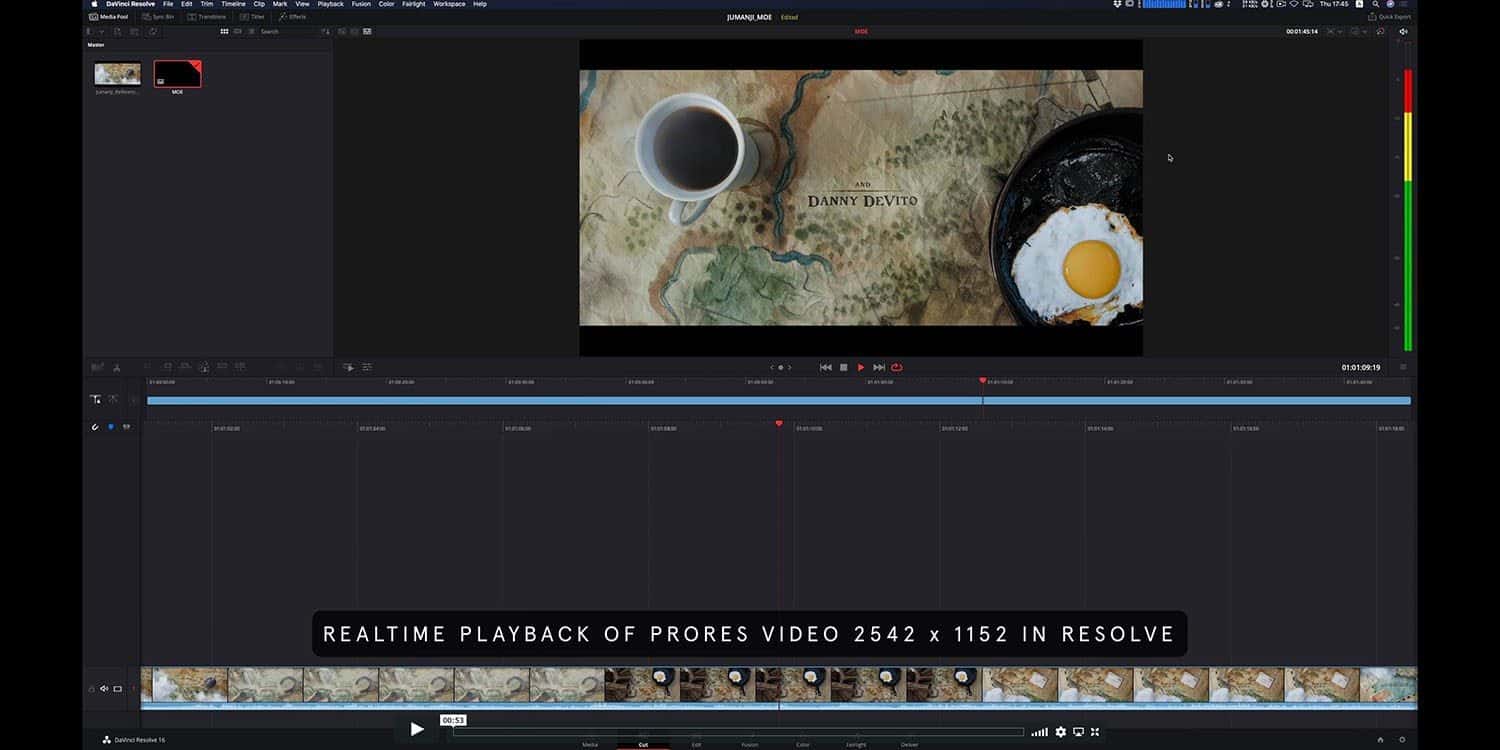Viewport: 1500px width, 750px height.
Task: Click the Quick Export button
Action: 1390,17
